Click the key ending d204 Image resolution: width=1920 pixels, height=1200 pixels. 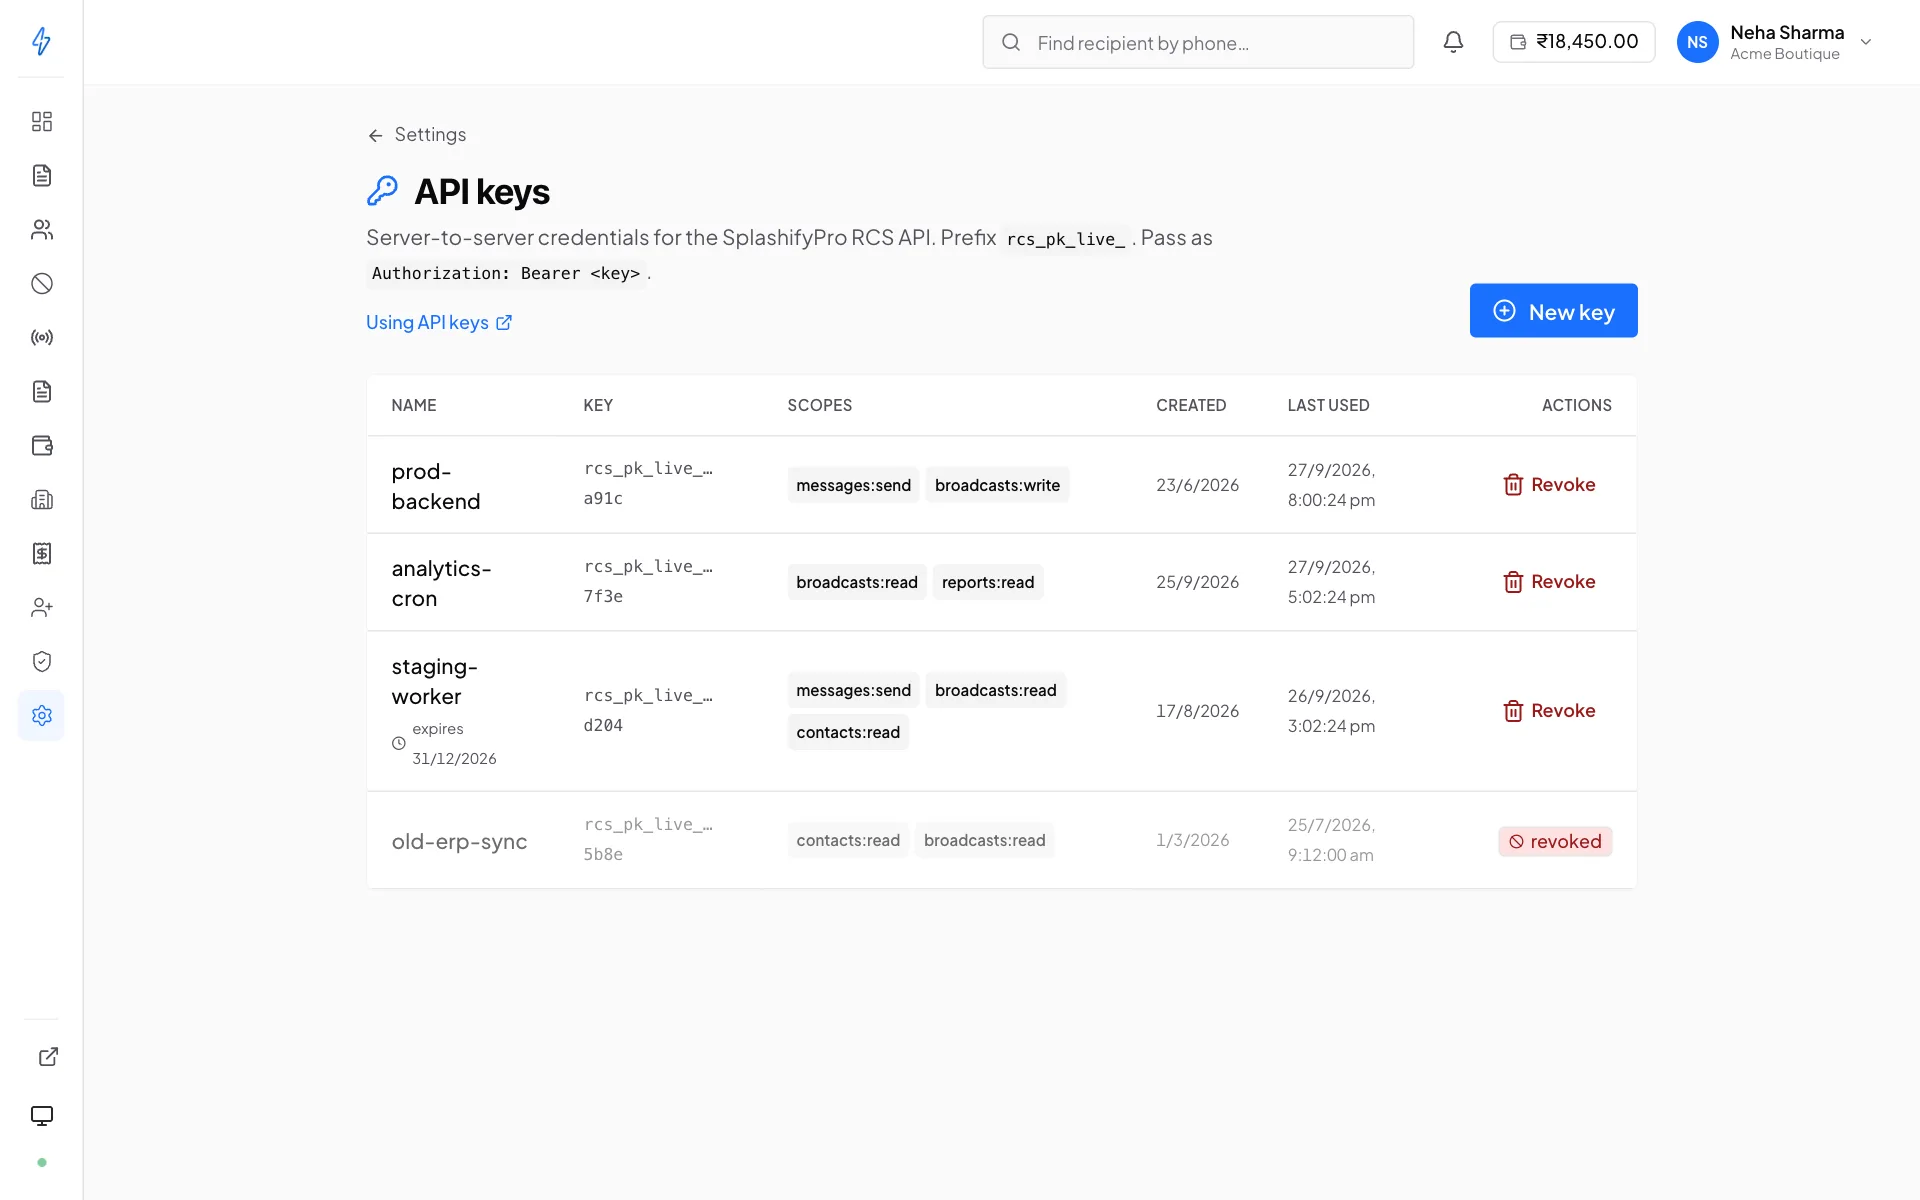click(x=648, y=710)
